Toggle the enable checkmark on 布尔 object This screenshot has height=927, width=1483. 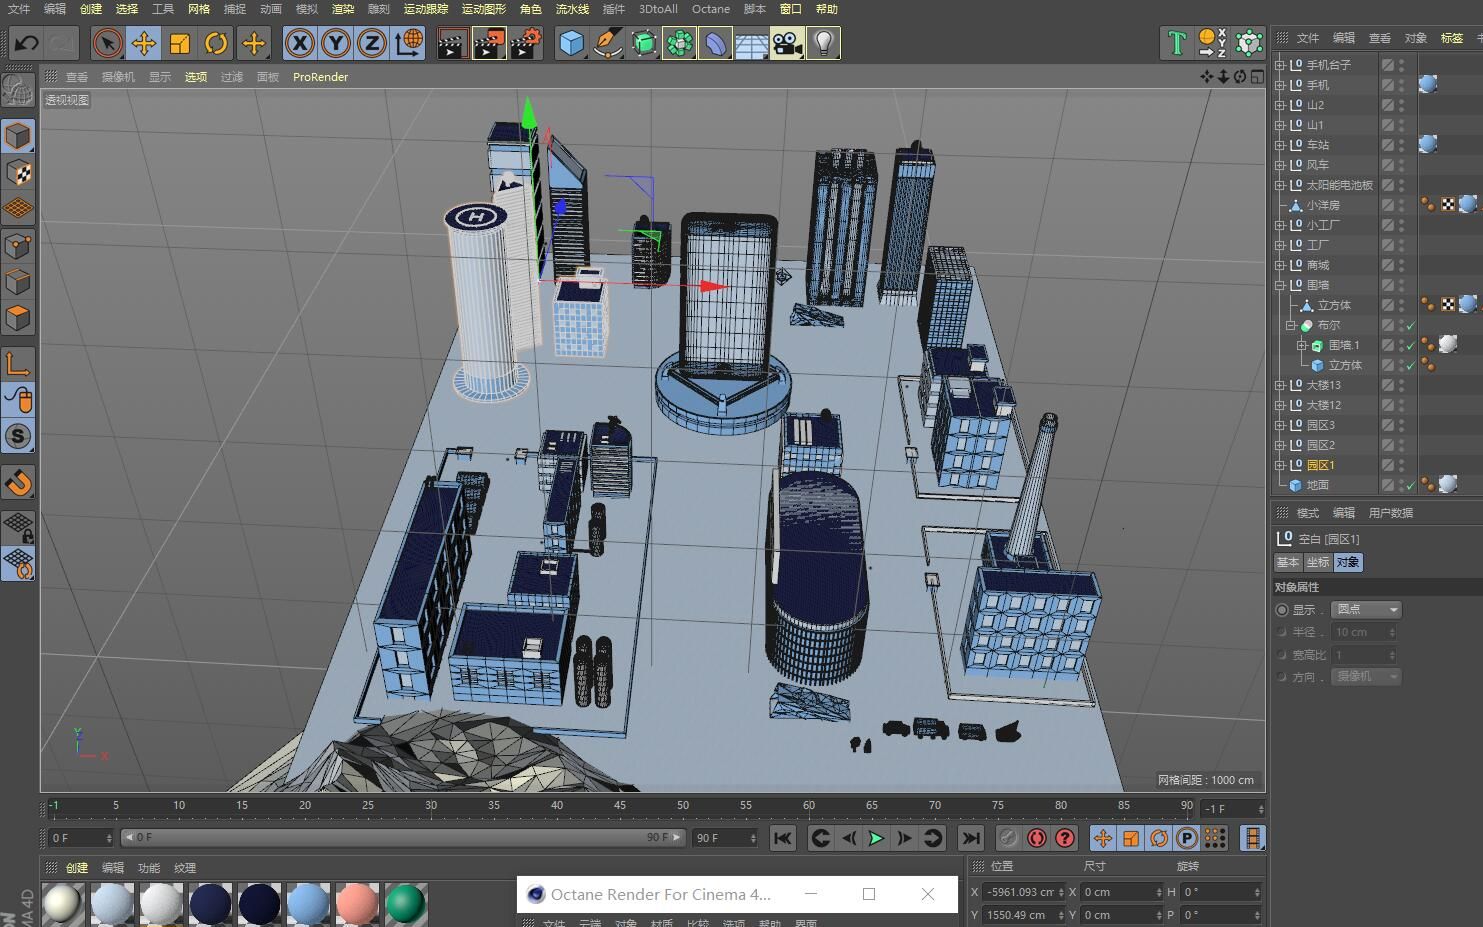tap(1410, 326)
